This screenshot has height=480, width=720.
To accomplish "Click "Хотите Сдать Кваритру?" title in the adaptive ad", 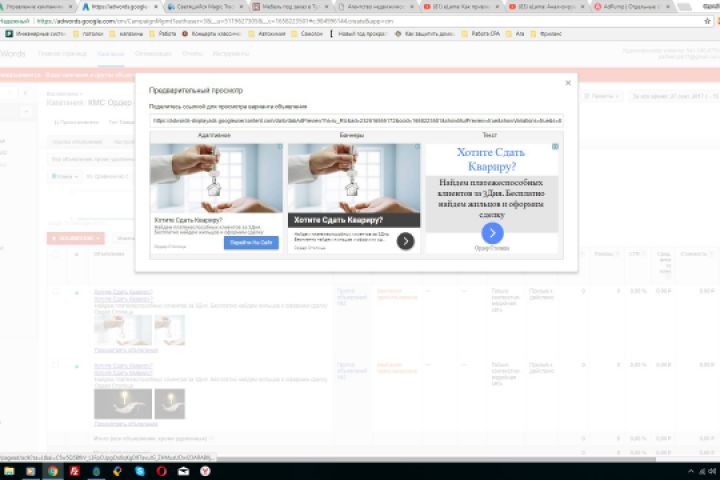I will coord(188,220).
